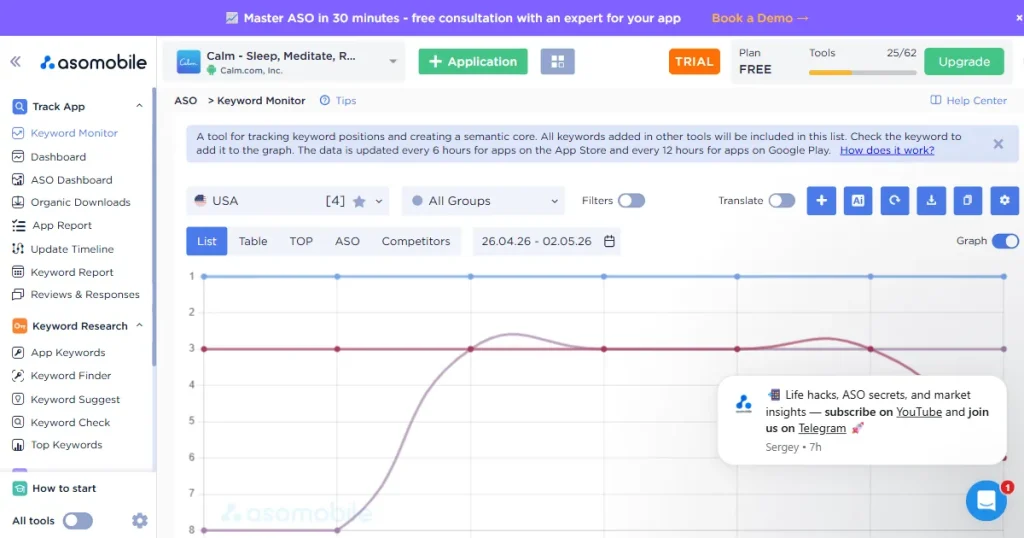Click the Keyword Finder icon
The image size is (1024, 538).
(x=18, y=375)
